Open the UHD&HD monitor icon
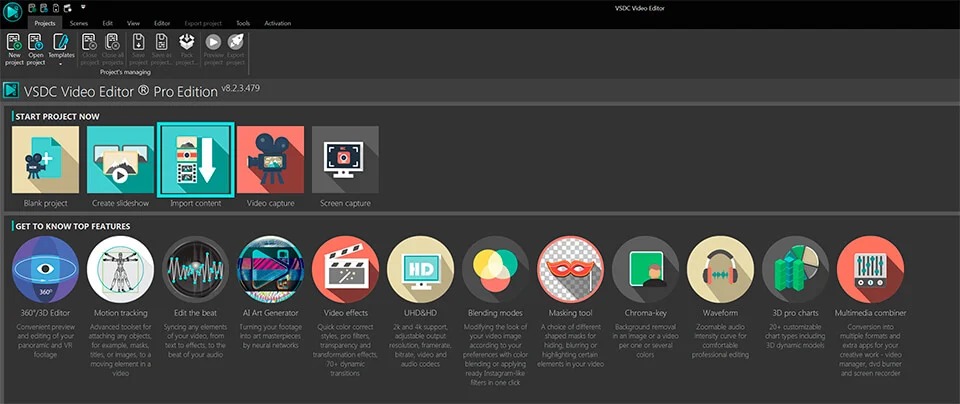960x404 pixels. [x=420, y=269]
